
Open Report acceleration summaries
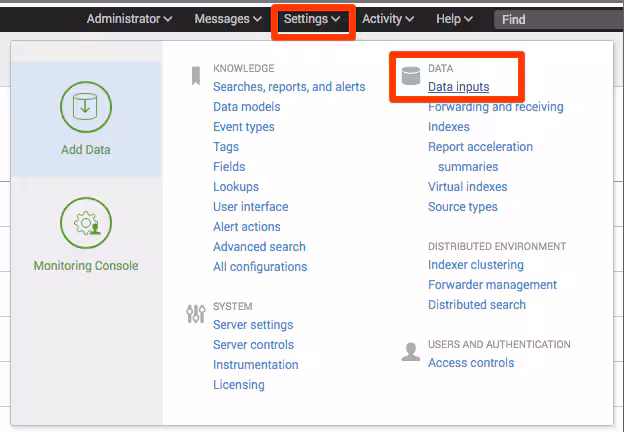480,157
